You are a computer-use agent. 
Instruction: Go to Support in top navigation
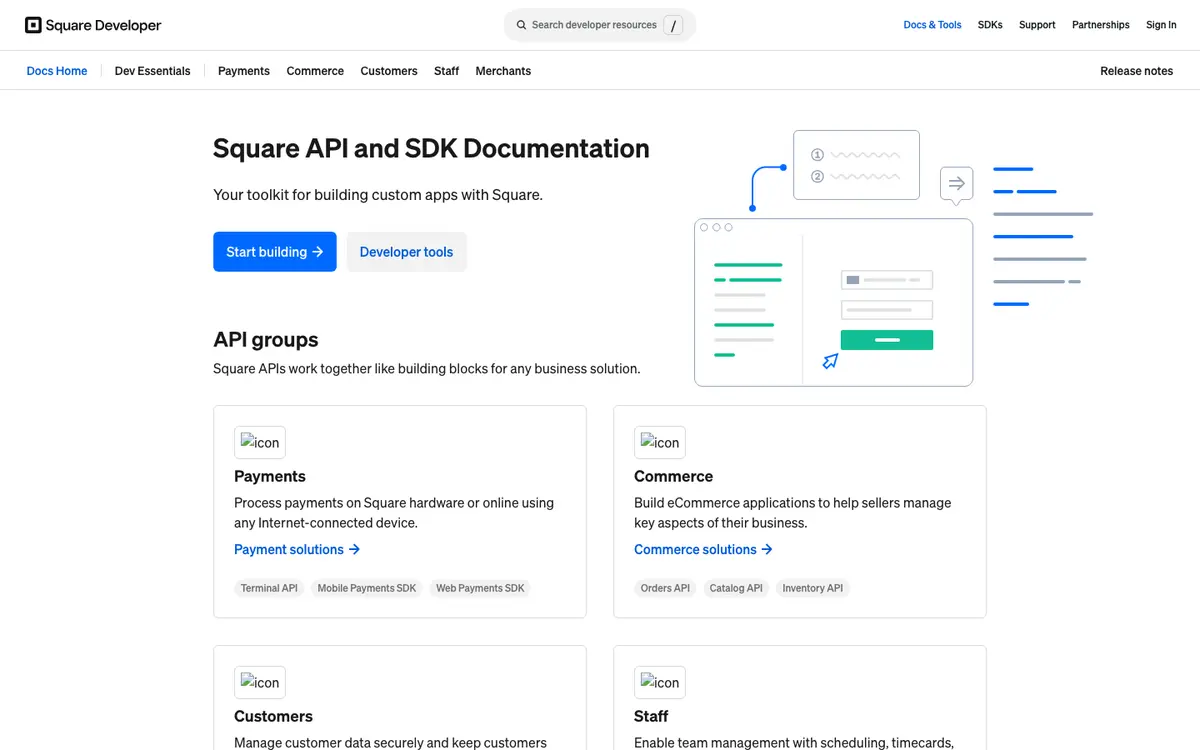pyautogui.click(x=1037, y=25)
